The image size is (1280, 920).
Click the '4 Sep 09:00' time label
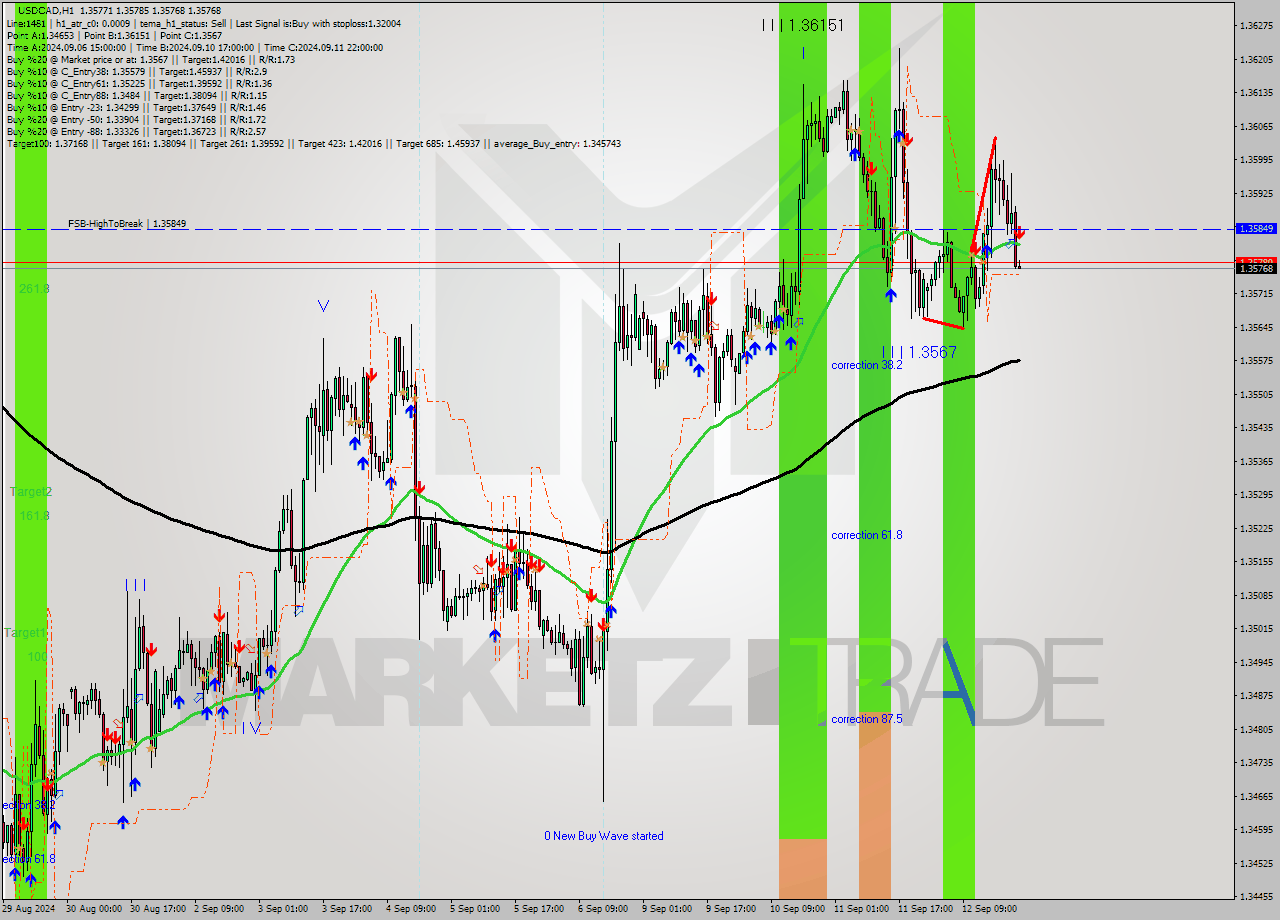coord(410,909)
